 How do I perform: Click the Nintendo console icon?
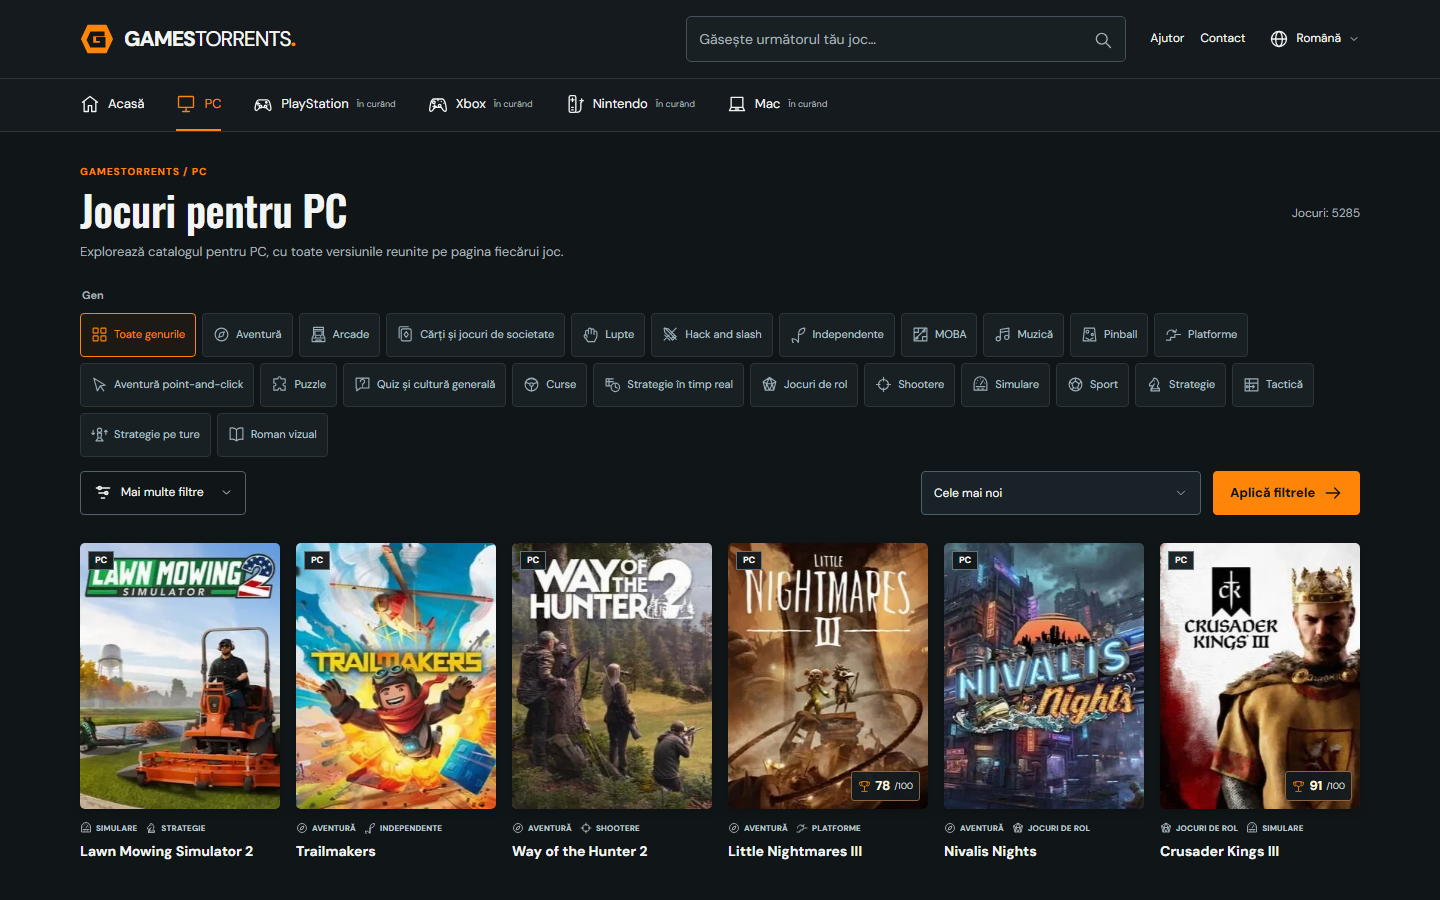point(575,104)
